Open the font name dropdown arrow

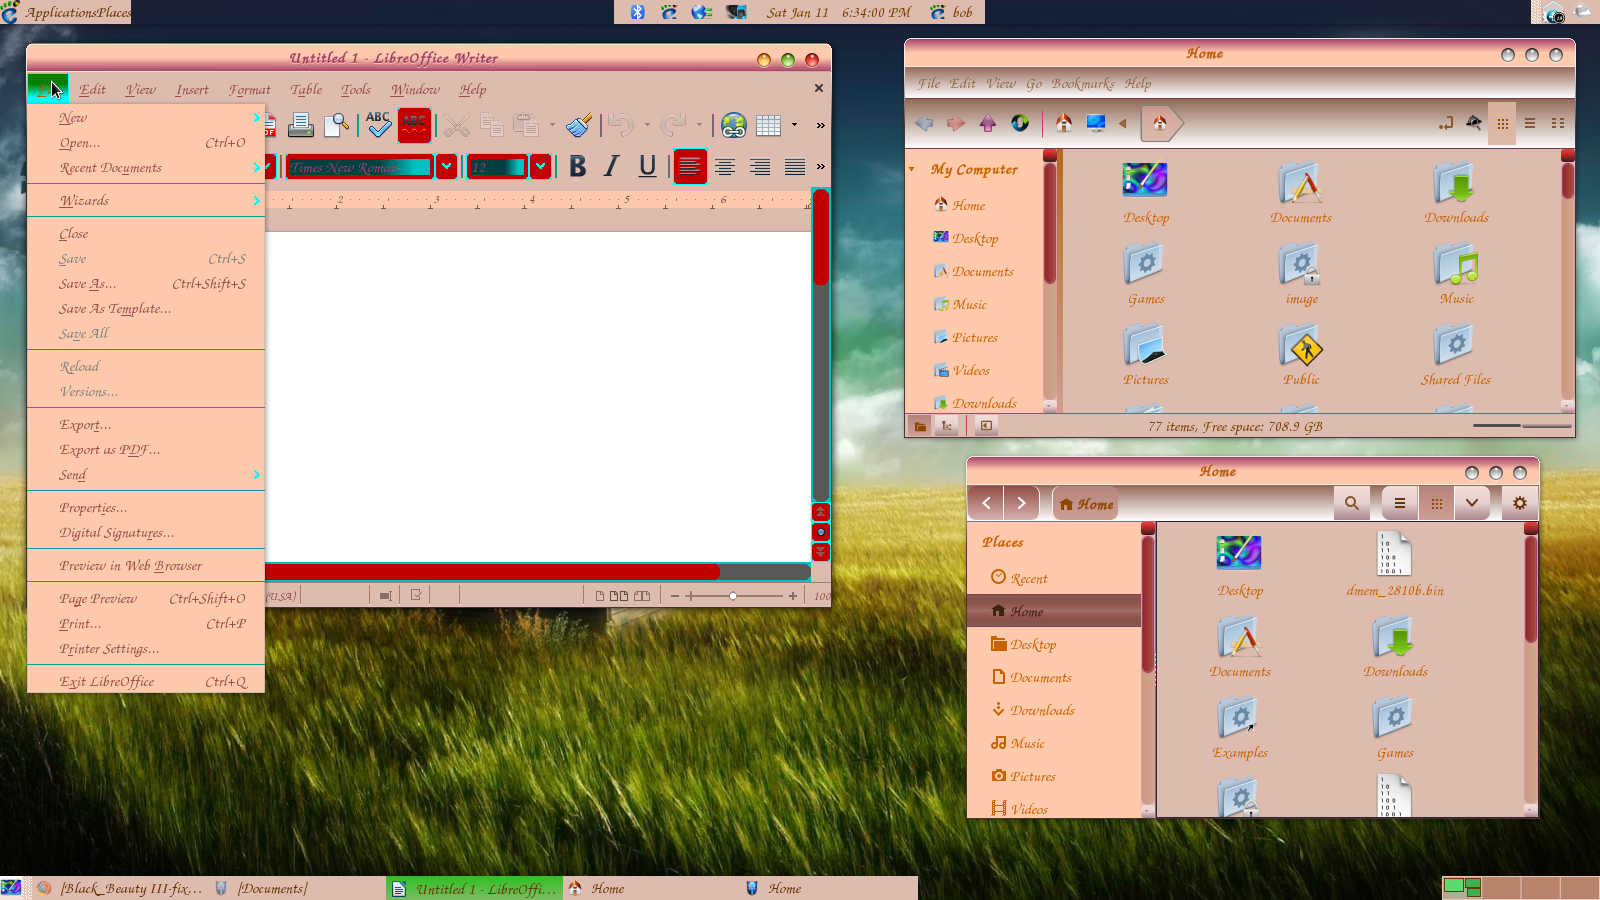click(446, 166)
